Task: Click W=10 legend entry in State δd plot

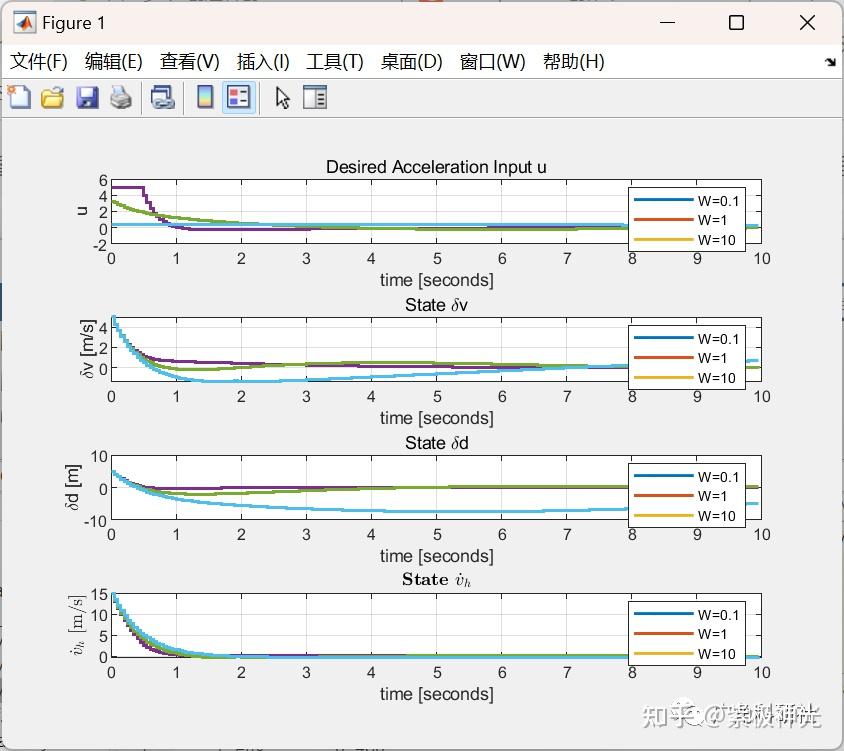Action: 685,515
